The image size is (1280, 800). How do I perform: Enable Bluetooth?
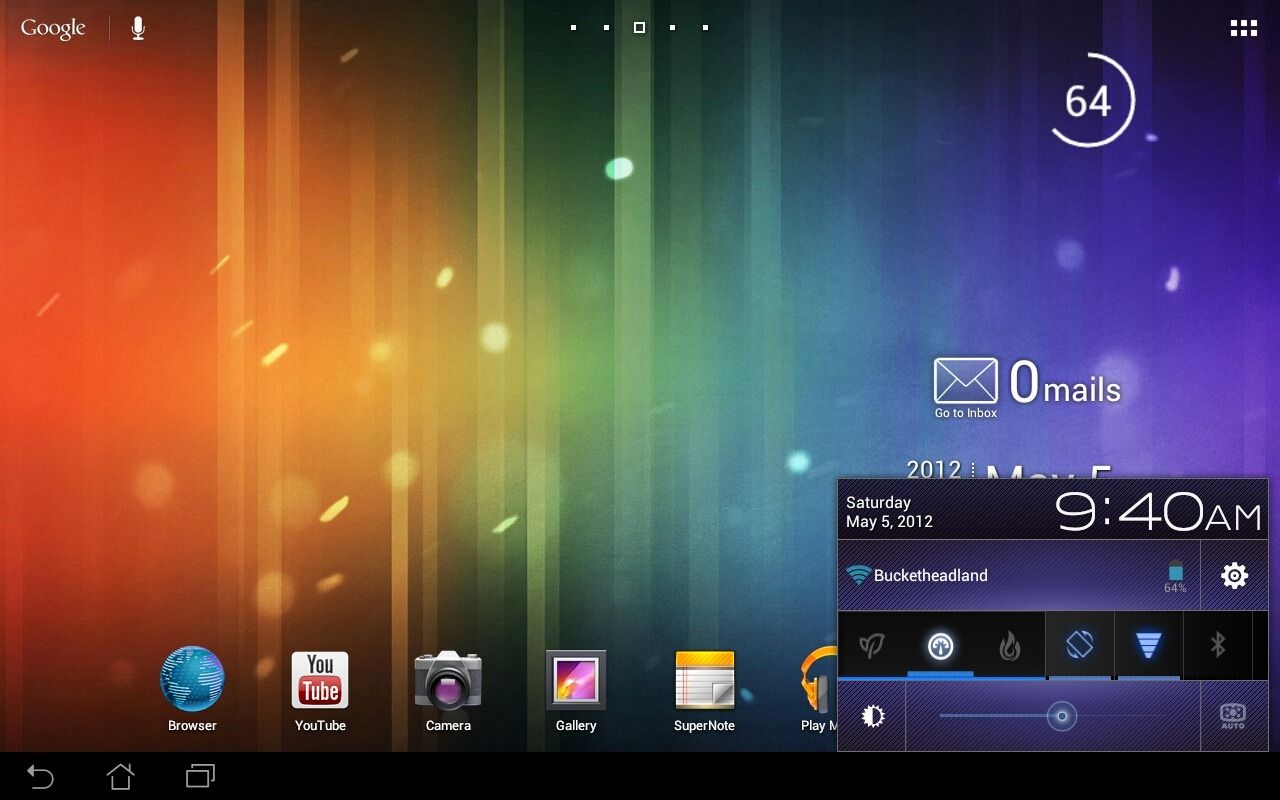[x=1218, y=645]
